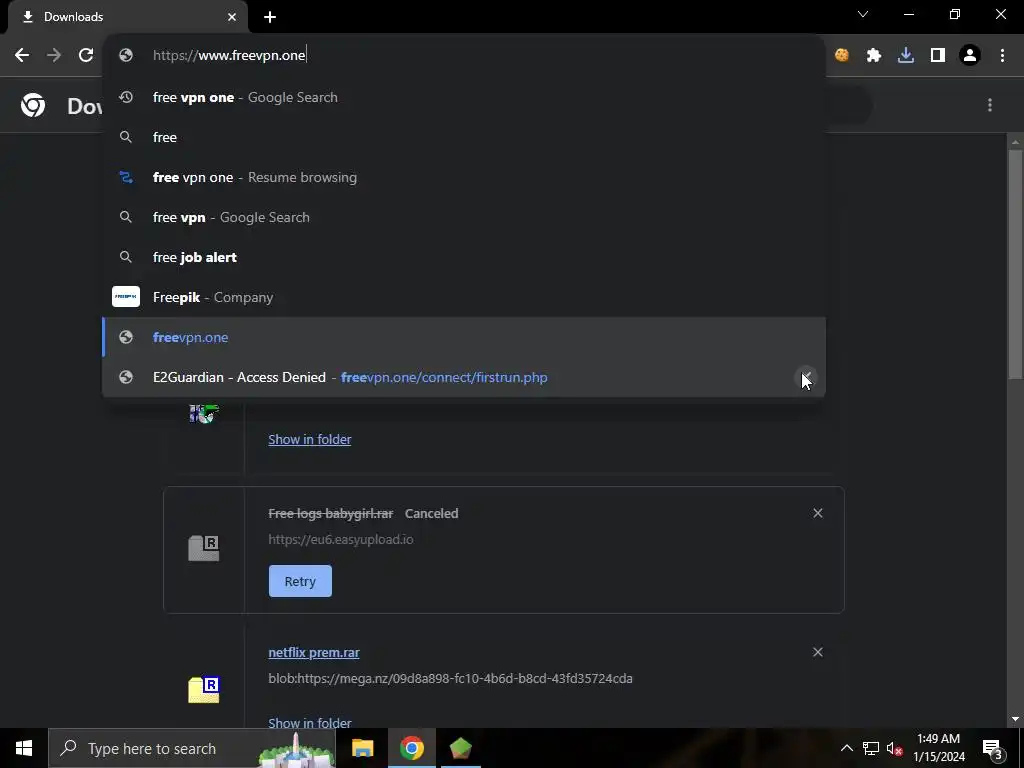Click the RAR icon of canceled download

(204, 548)
